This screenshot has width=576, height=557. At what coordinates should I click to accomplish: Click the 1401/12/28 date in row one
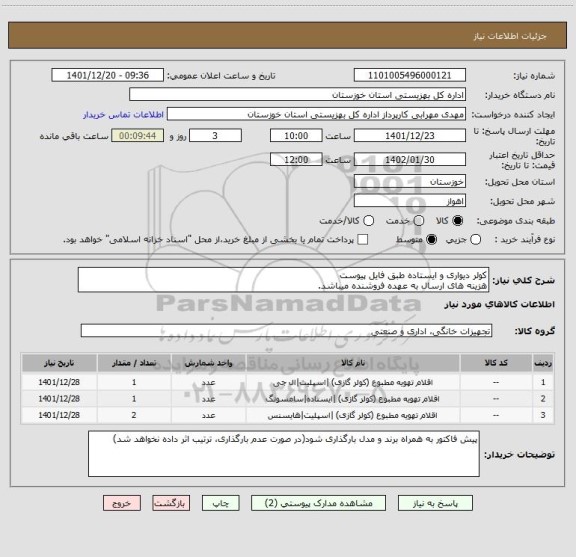point(59,382)
